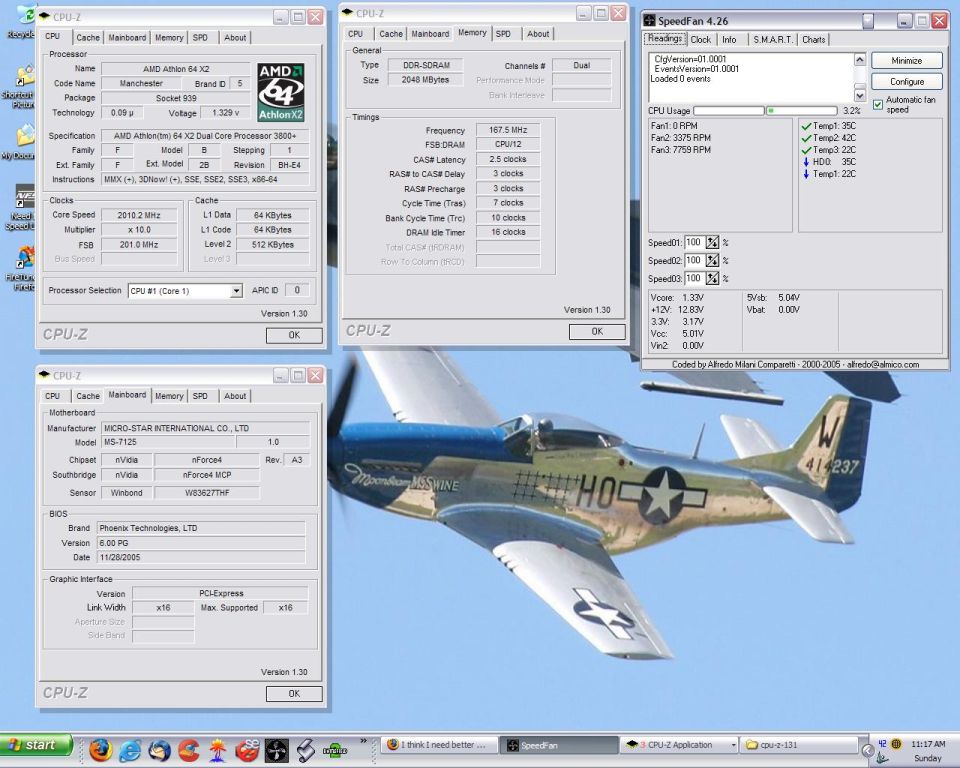960x768 pixels.
Task: Click OK in the Memory CPU-Z window
Action: click(x=597, y=331)
